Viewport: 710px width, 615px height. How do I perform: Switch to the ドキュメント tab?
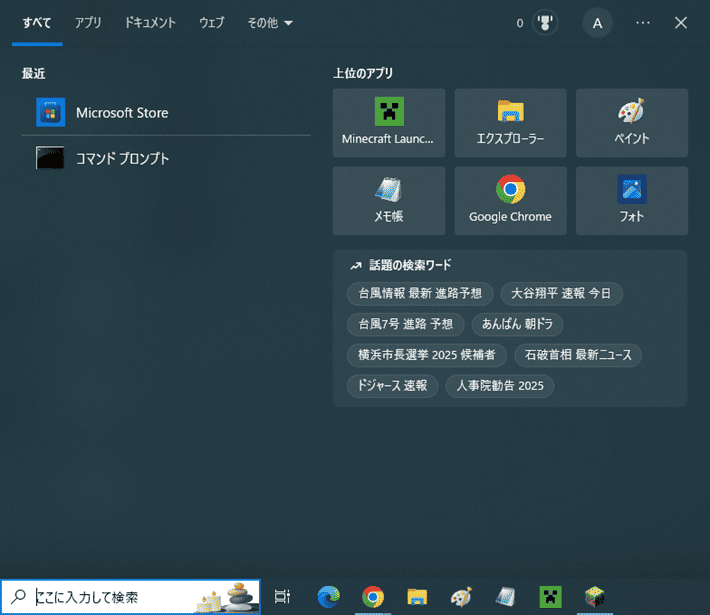(x=150, y=23)
